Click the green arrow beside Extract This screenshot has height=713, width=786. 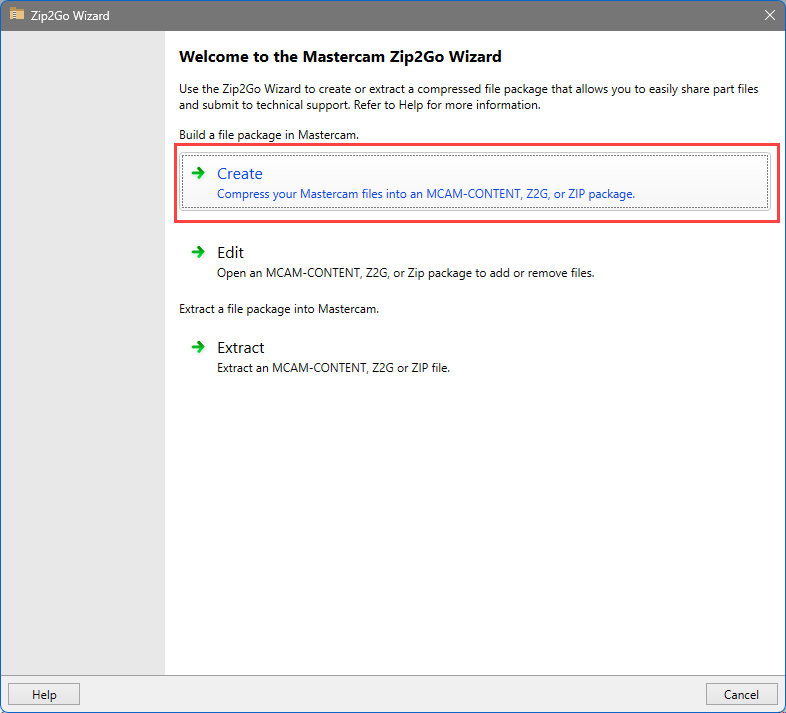pyautogui.click(x=199, y=347)
